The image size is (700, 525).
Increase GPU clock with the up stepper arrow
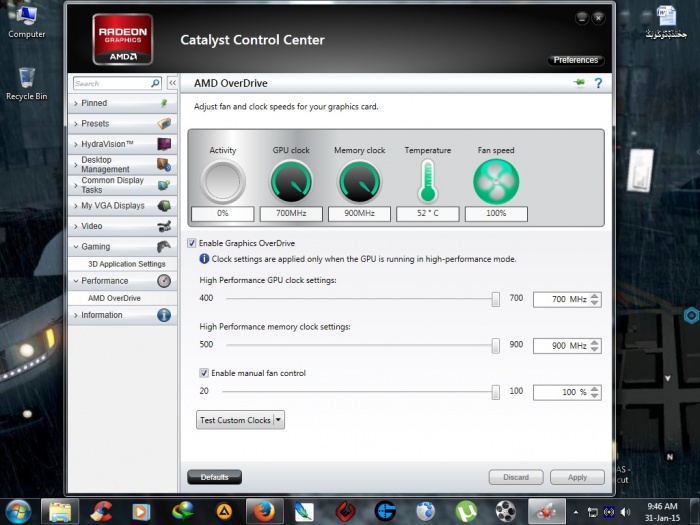coord(595,296)
